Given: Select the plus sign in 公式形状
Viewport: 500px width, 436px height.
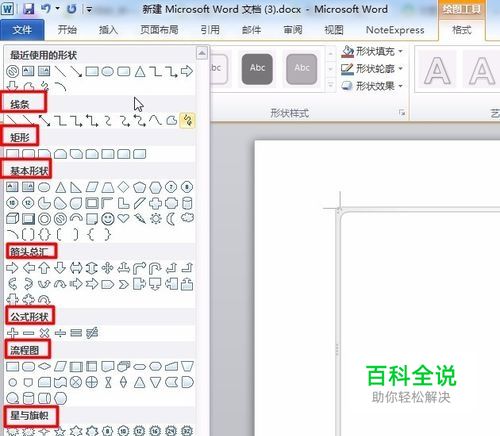Looking at the screenshot, I should 12,333.
